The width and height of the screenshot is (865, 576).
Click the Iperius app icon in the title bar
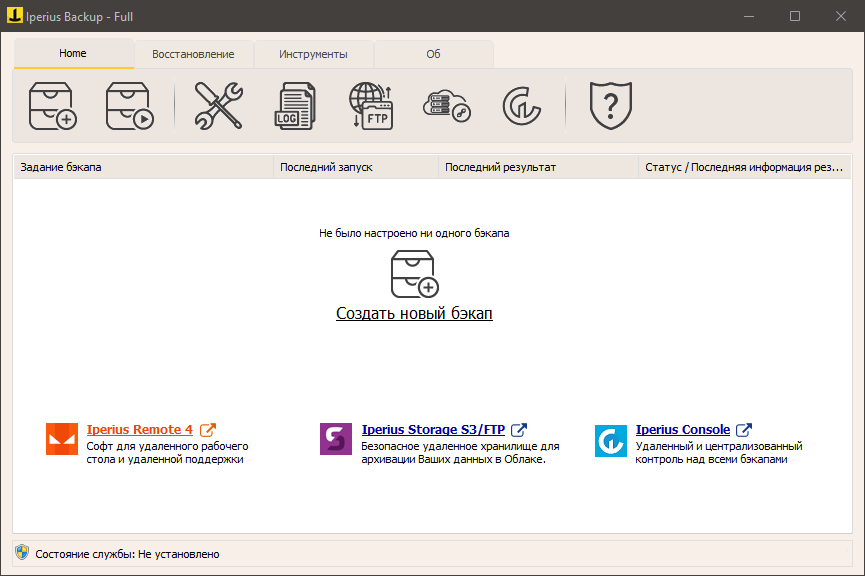[16, 15]
